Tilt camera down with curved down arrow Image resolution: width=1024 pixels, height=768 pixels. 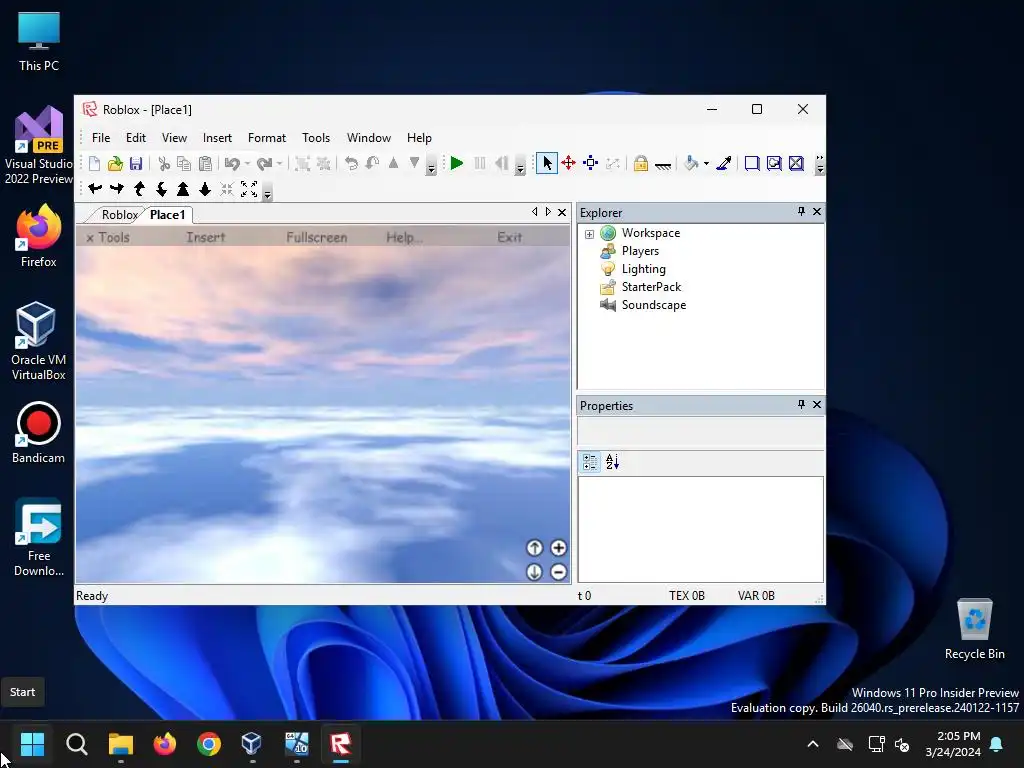point(161,189)
